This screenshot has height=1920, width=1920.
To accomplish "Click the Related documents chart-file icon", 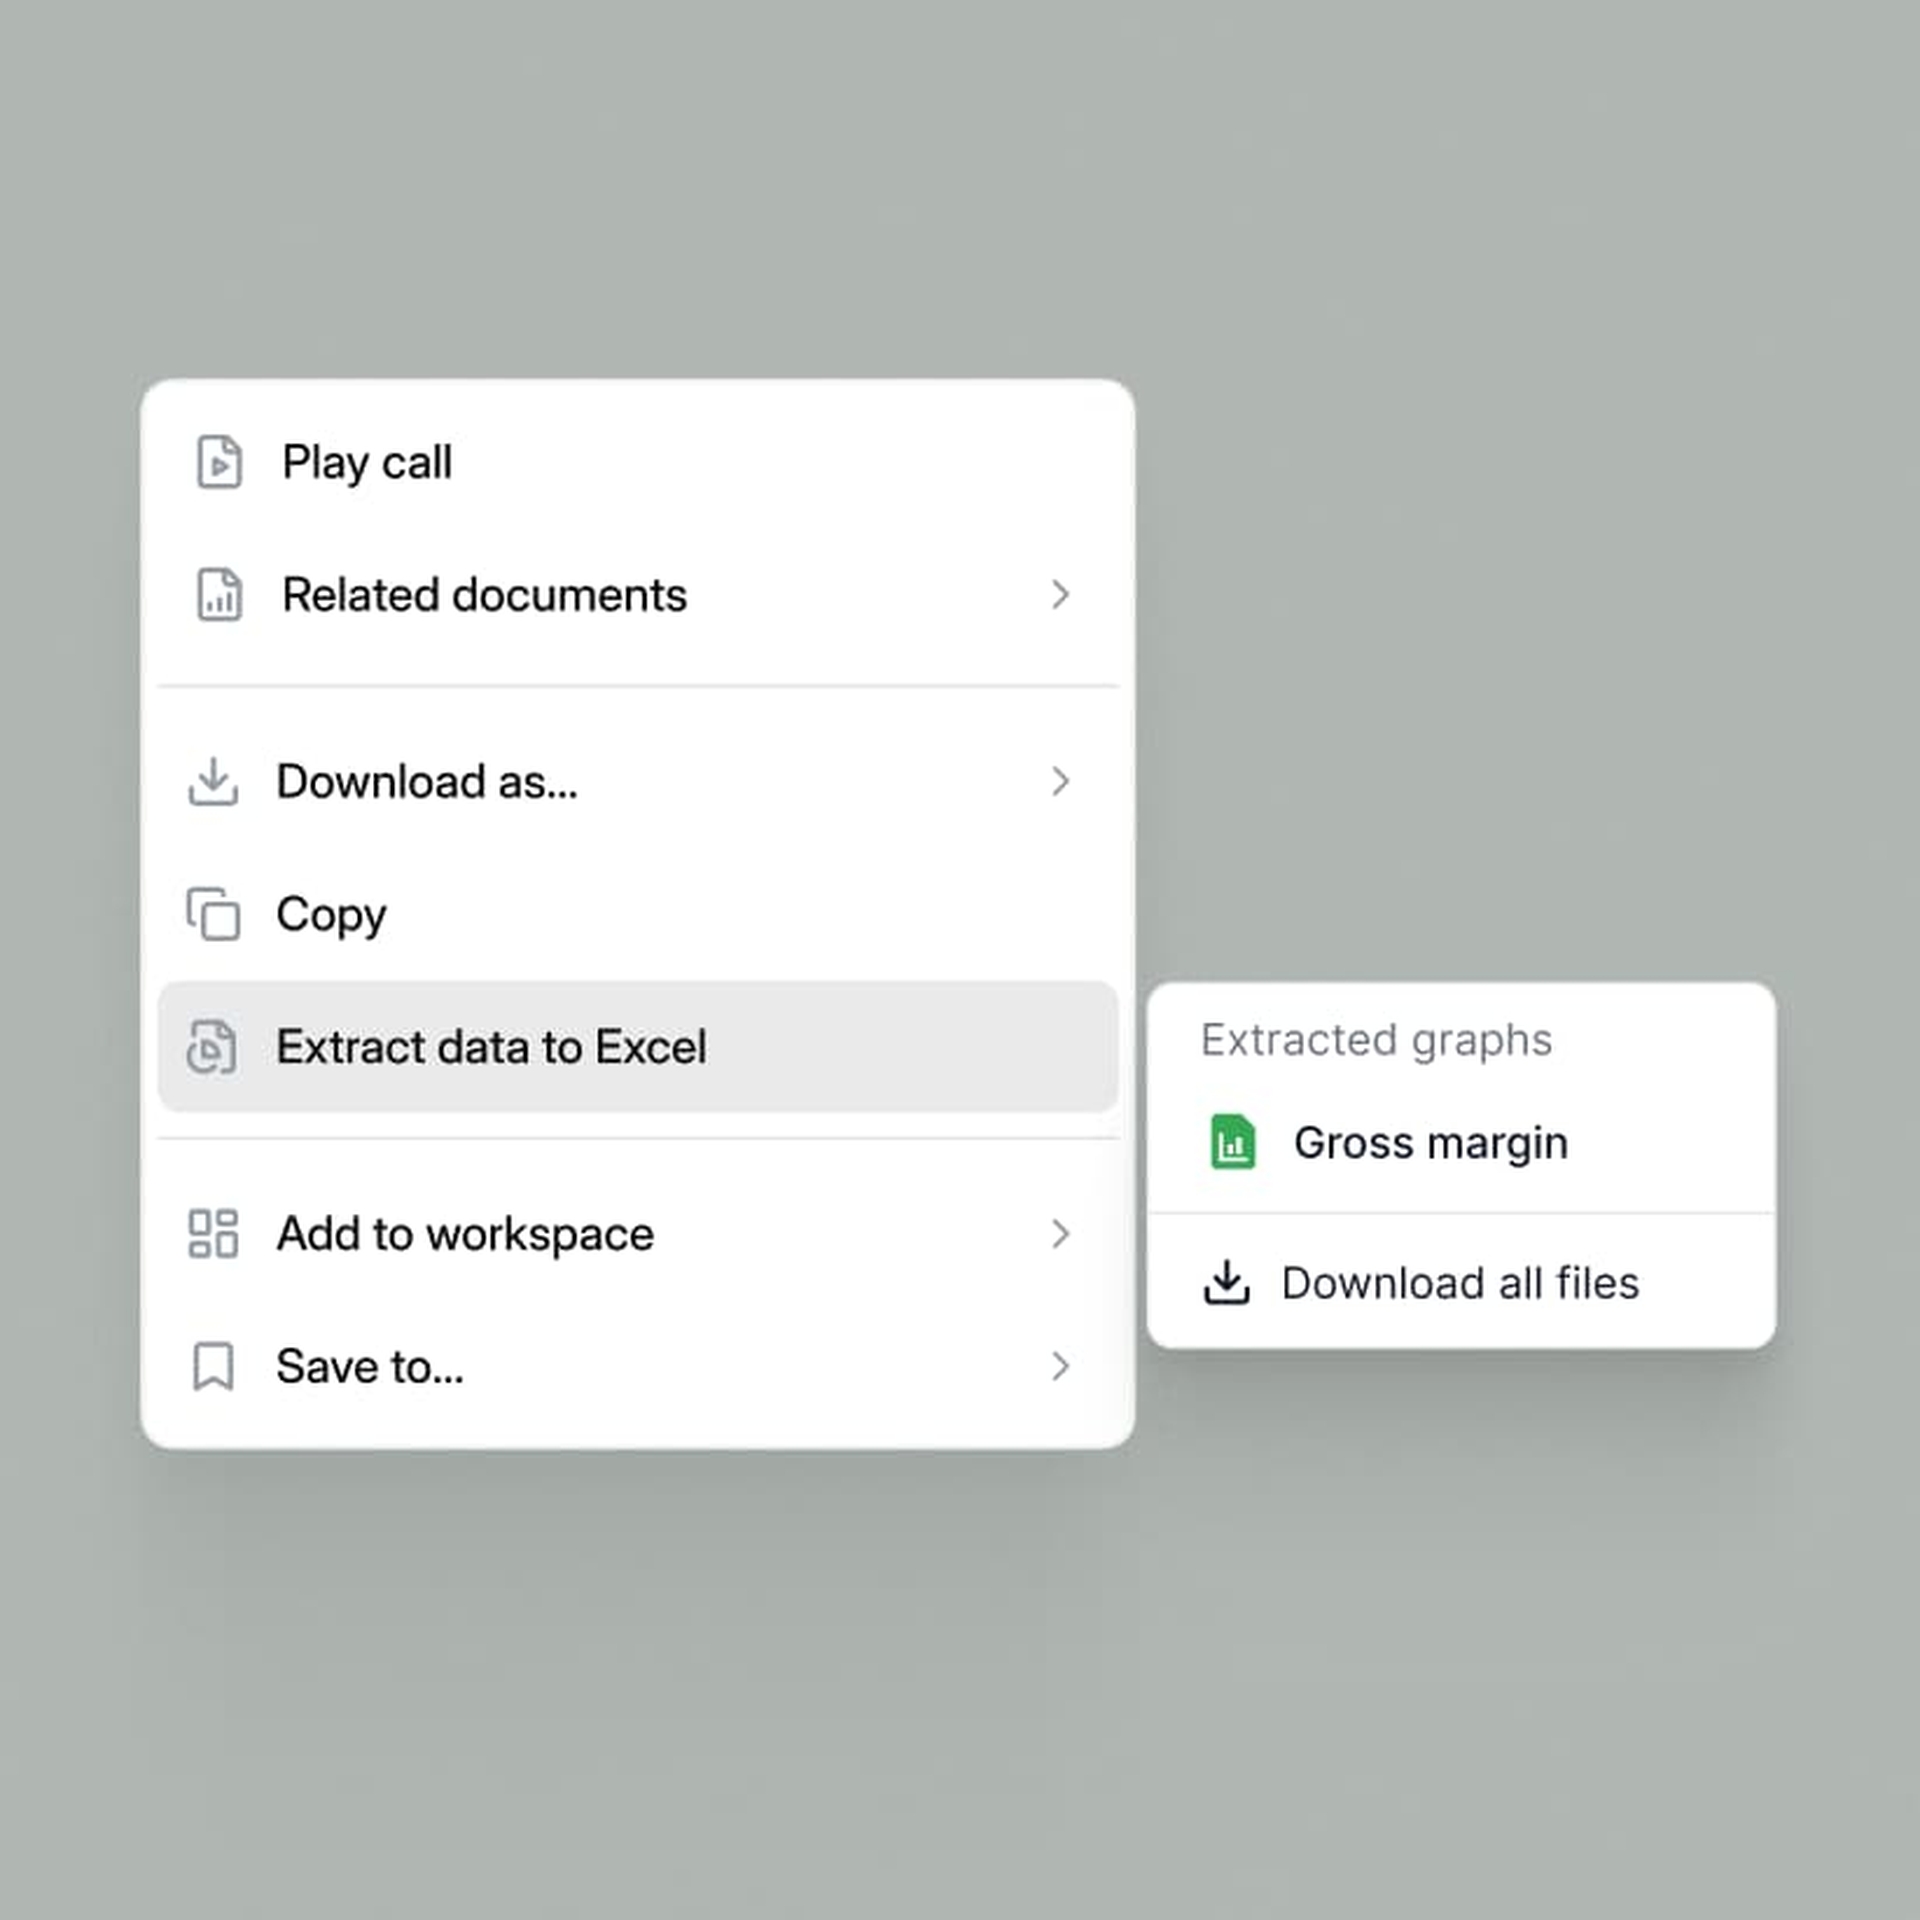I will [219, 595].
